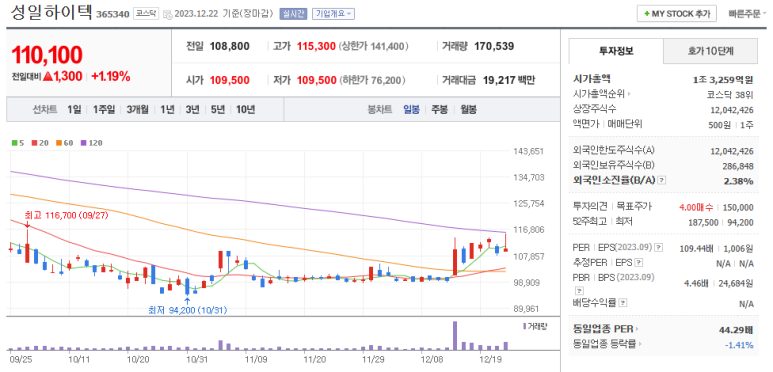Viewport: 773px width, 372px height.
Task: Click the stock code 365340
Action: (112, 14)
